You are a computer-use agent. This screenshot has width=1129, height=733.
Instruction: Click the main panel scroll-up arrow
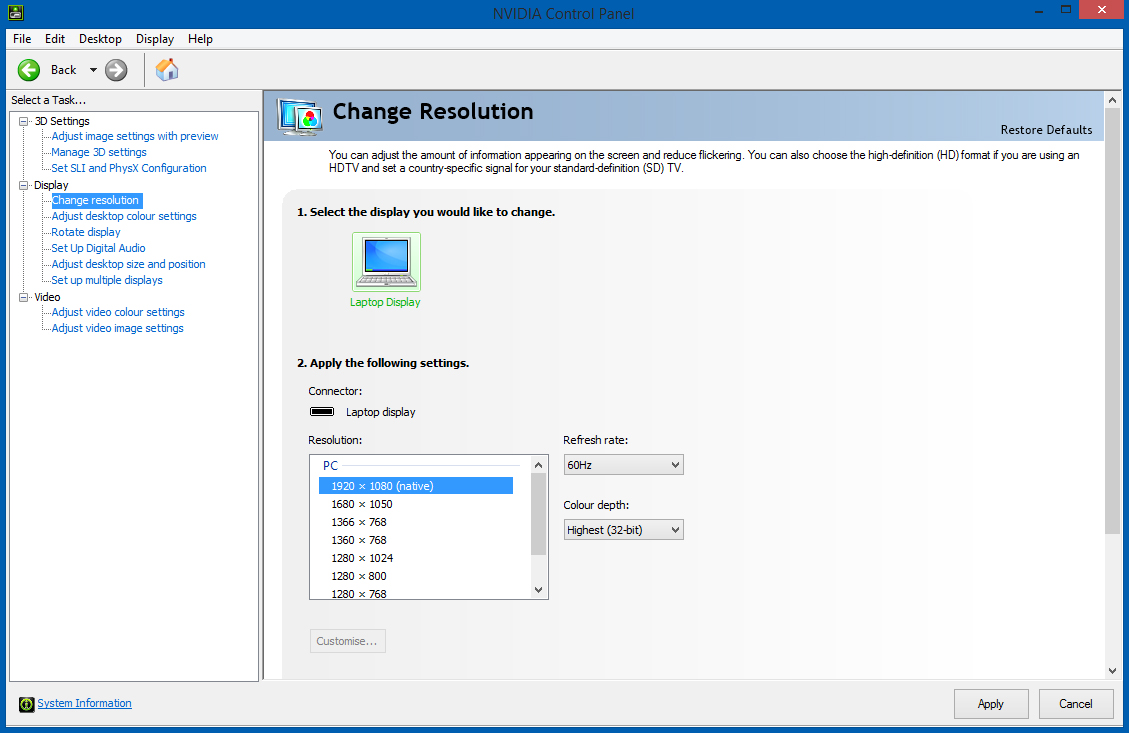coord(1112,100)
